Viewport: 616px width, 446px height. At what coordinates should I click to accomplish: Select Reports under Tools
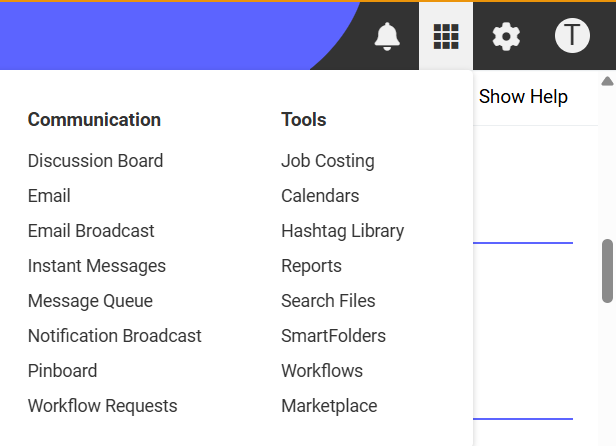coord(312,266)
